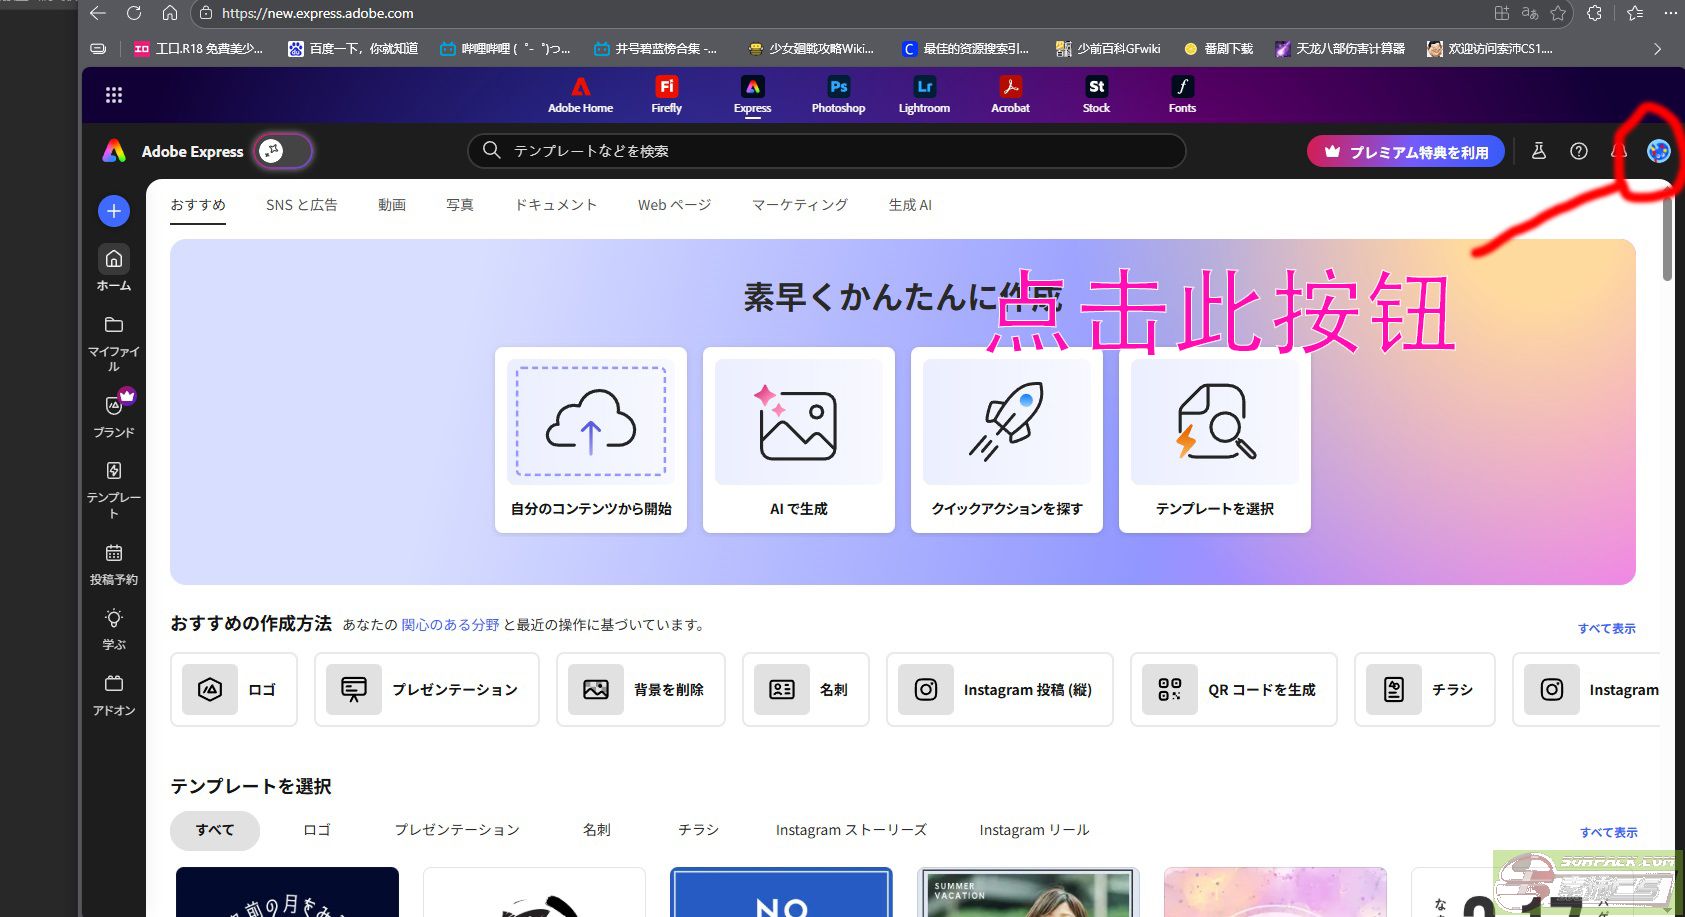Click the page vertical scrollbar

click(1667, 240)
